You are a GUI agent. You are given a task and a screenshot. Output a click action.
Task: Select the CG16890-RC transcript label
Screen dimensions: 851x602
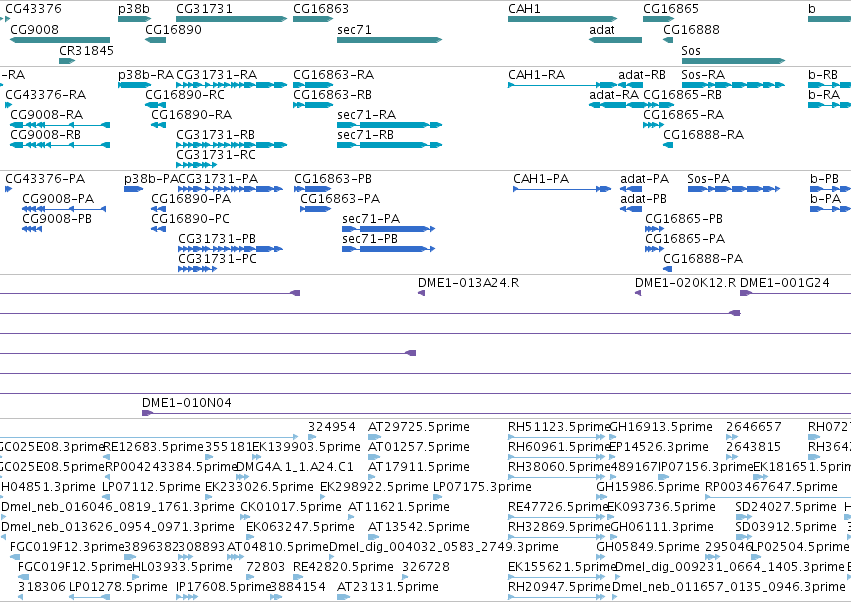(185, 94)
